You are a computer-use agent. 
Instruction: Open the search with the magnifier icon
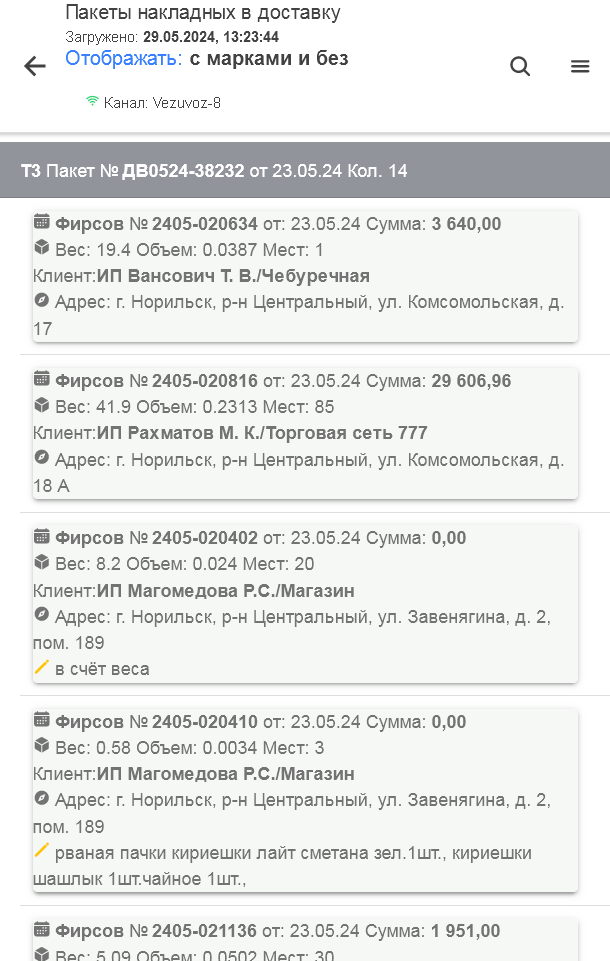pos(520,66)
